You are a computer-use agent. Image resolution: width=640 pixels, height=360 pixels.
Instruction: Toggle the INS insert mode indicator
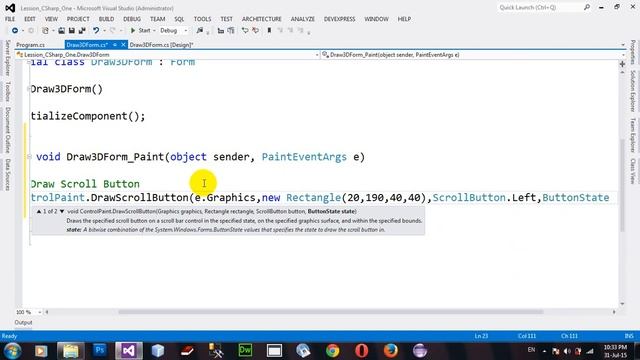click(629, 336)
